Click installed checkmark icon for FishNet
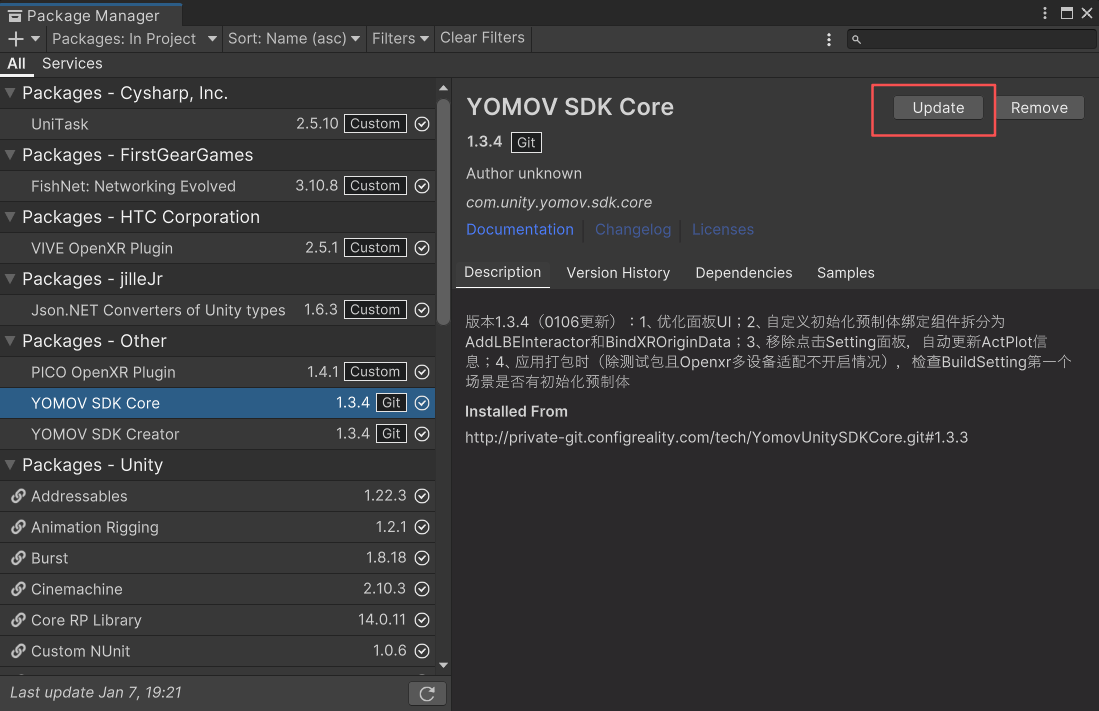1099x711 pixels. [422, 186]
